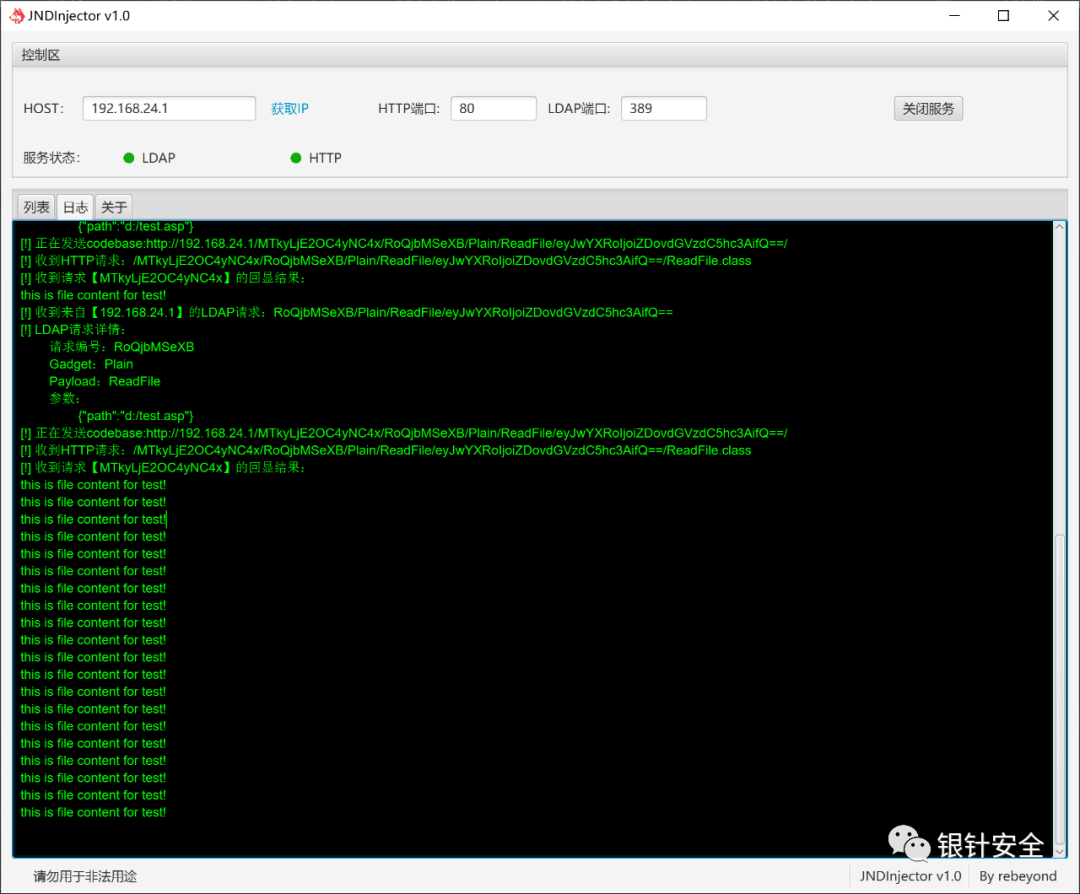The image size is (1080, 894).
Task: Click the 请勿用于非法用途 status text
Action: [x=85, y=876]
